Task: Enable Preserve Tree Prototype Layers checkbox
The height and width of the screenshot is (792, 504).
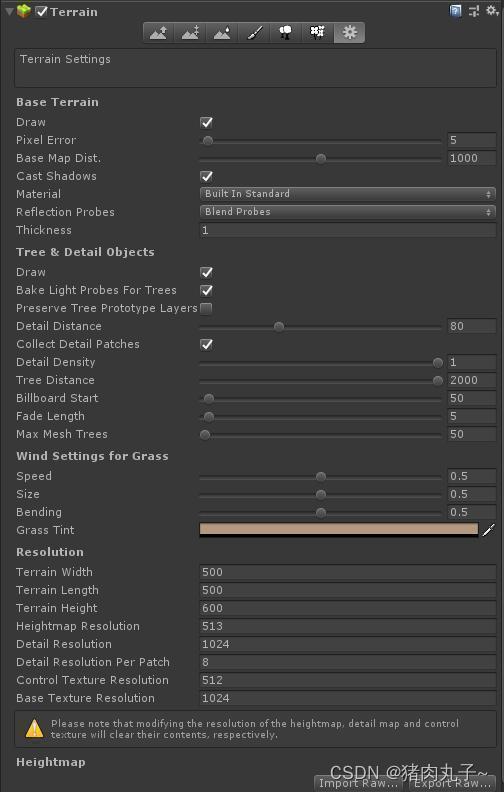Action: coord(206,308)
